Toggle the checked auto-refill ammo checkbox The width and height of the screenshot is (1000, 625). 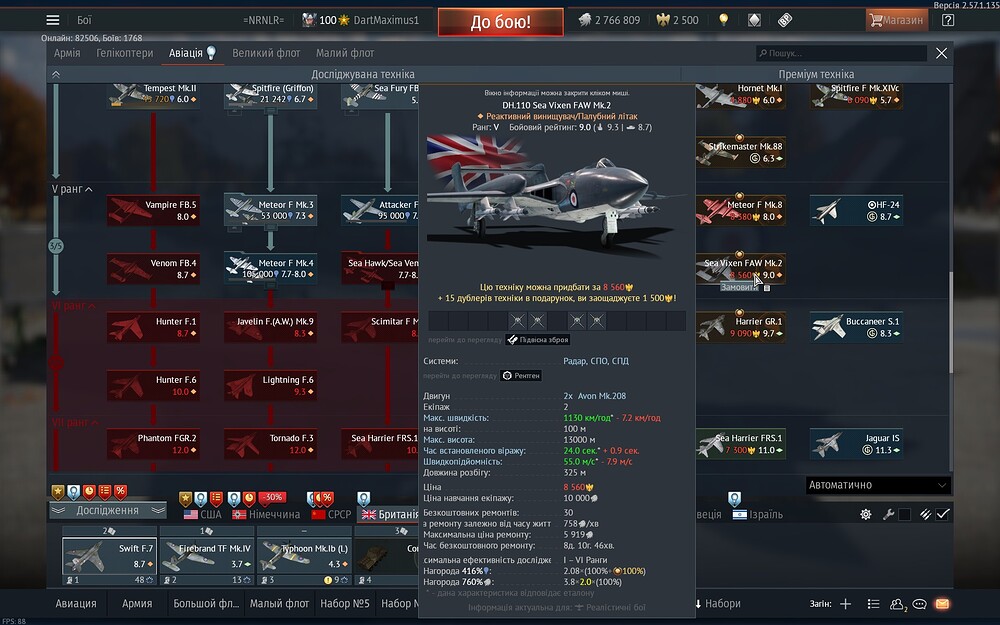click(x=943, y=514)
